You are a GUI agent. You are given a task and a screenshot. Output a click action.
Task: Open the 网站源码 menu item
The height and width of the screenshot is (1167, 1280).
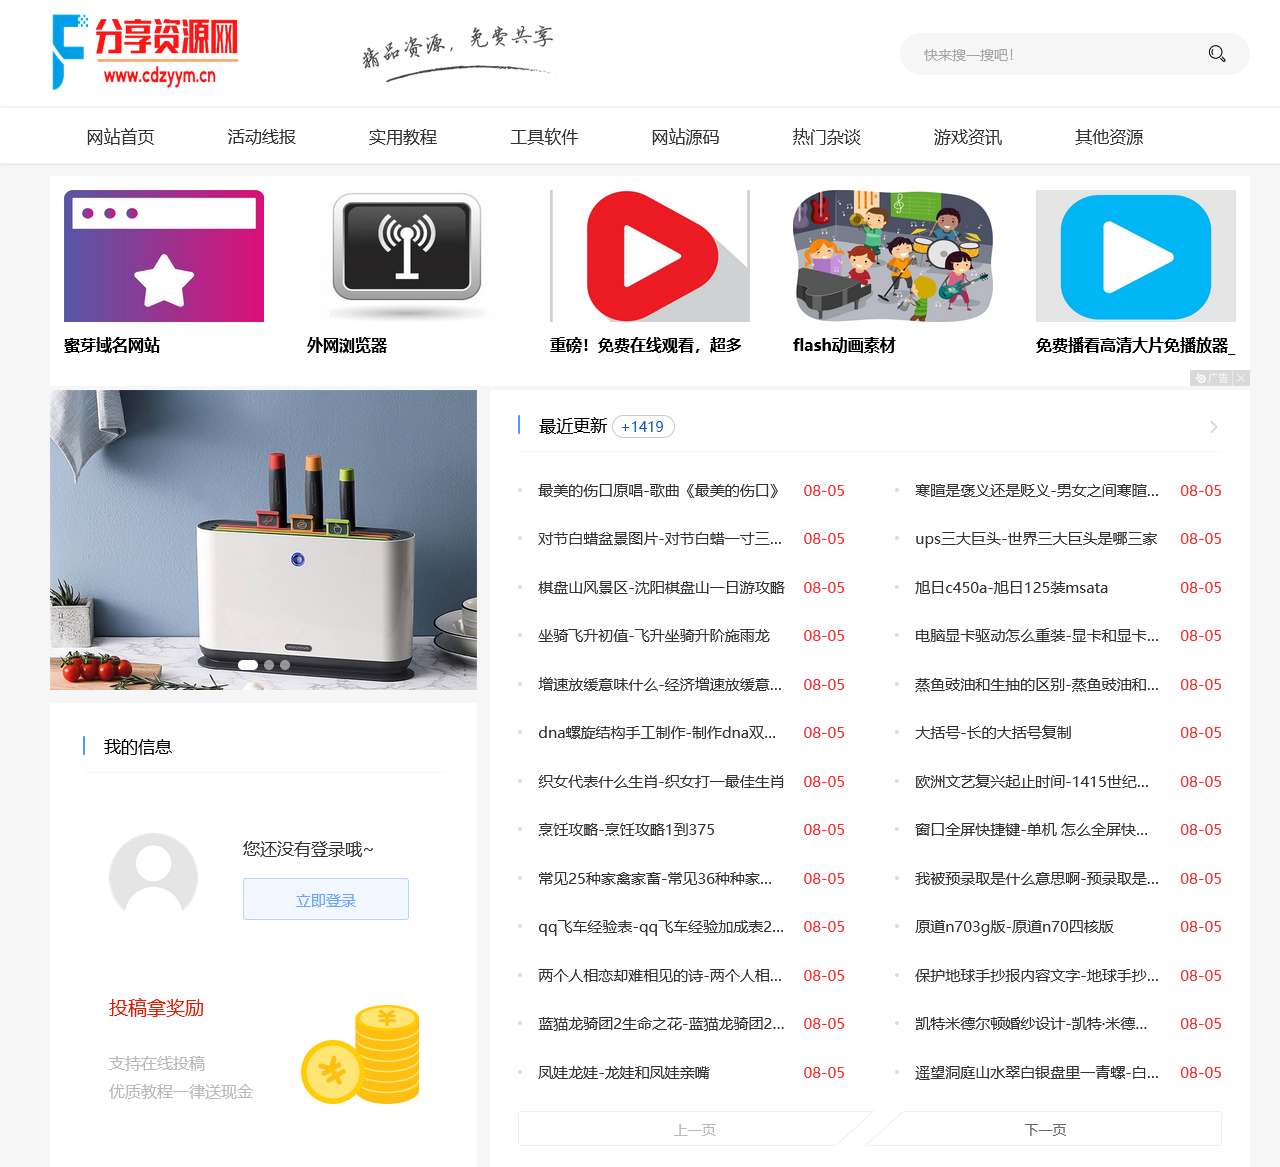pos(686,137)
